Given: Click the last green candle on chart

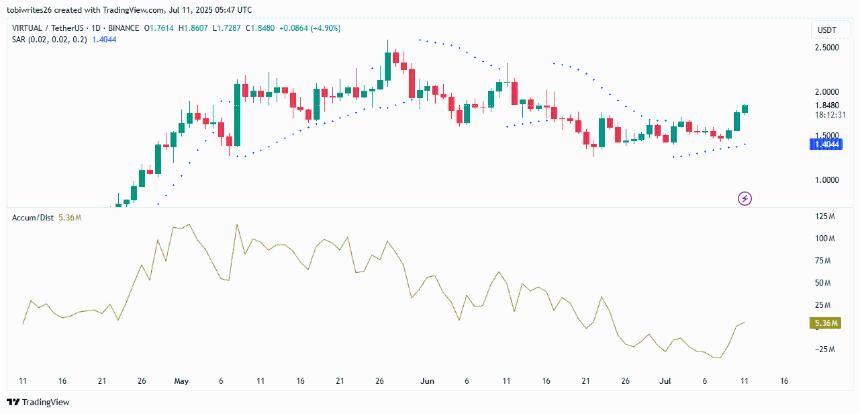Looking at the screenshot, I should pos(746,108).
